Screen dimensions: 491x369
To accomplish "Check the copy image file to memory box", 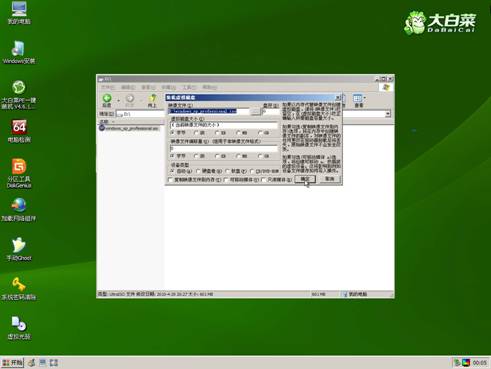I will (171, 180).
